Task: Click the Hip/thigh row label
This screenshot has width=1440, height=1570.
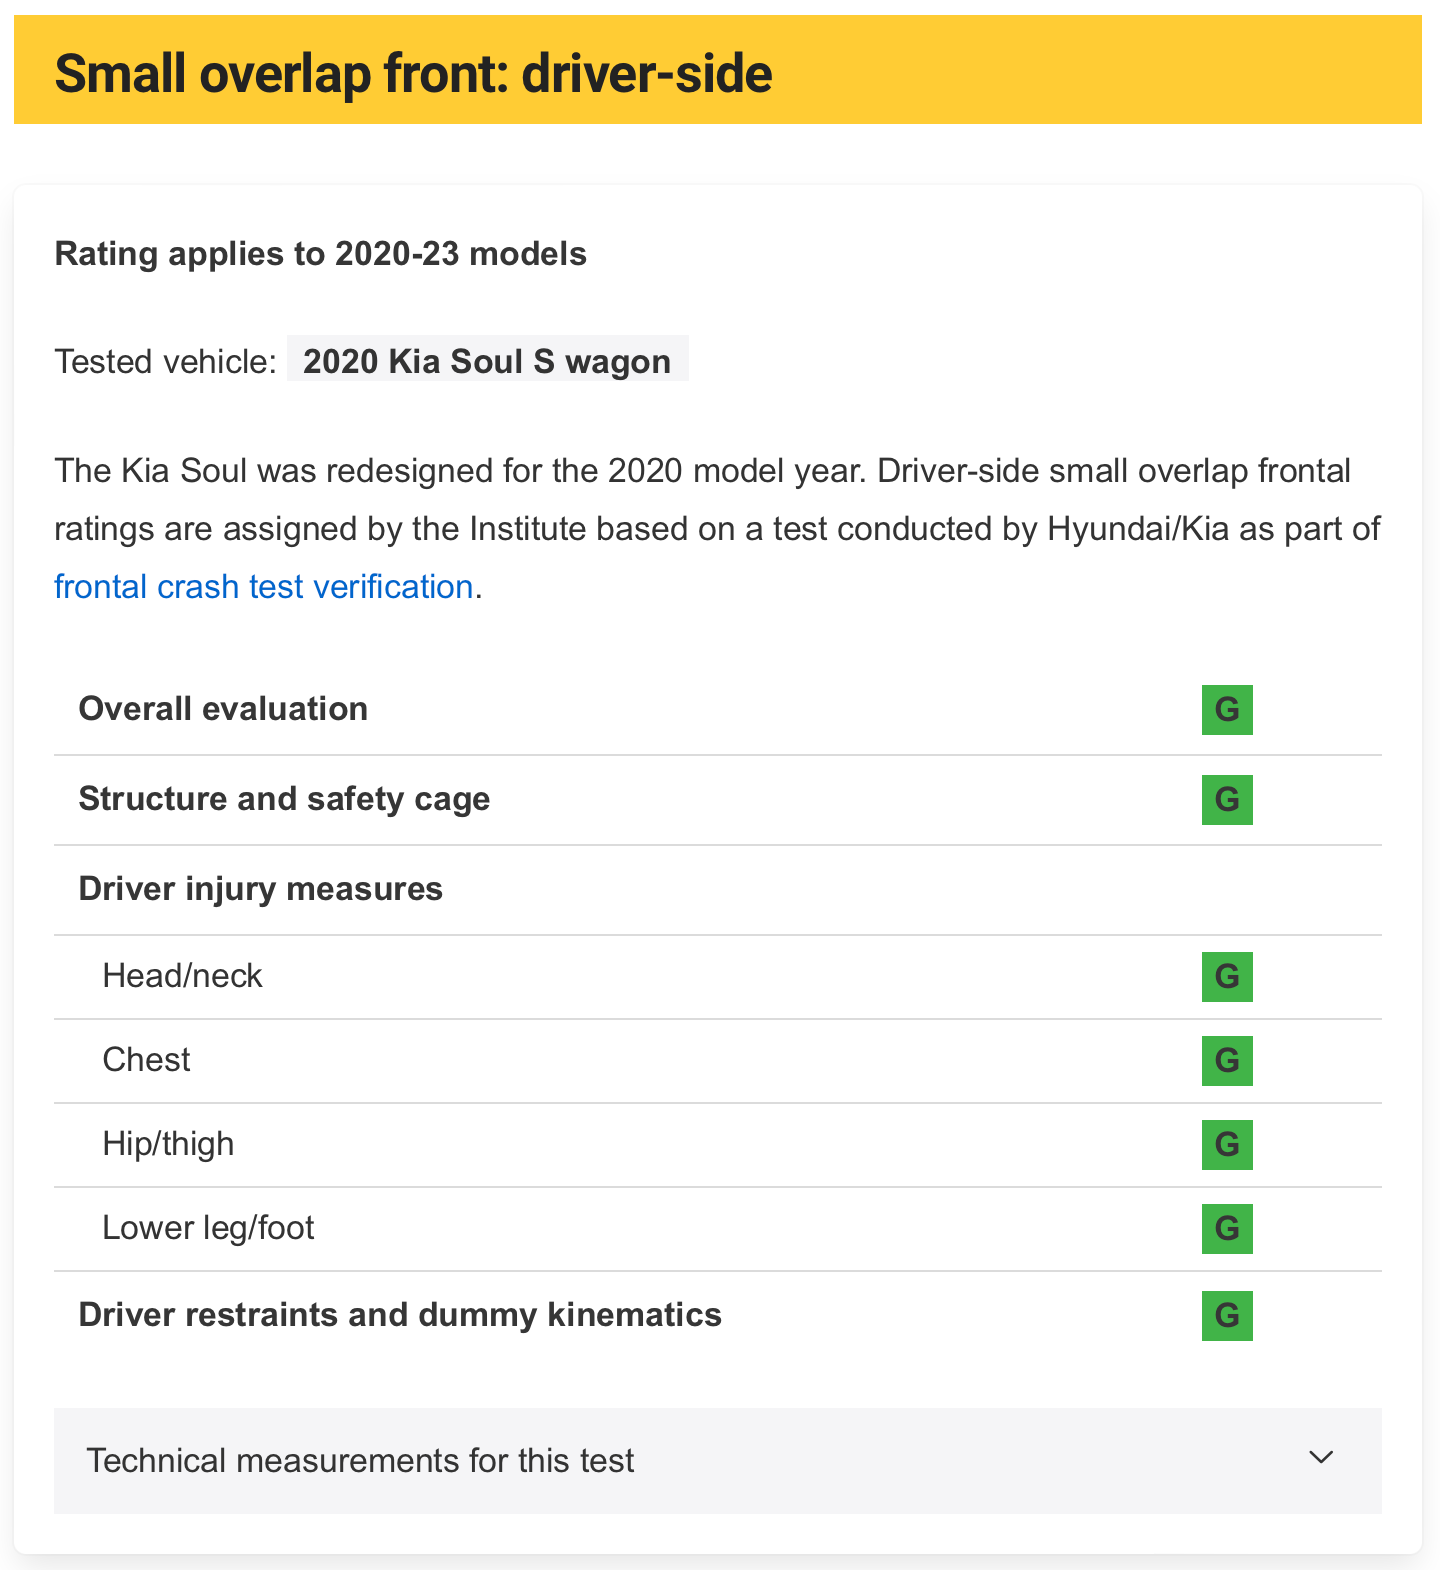Action: (168, 1144)
